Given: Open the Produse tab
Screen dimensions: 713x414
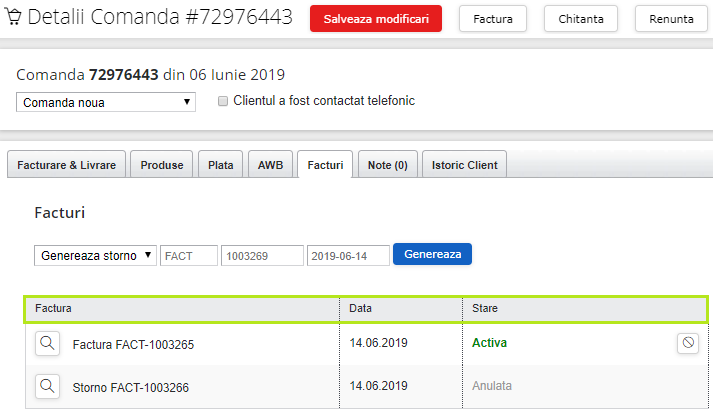Looking at the screenshot, I should click(162, 165).
